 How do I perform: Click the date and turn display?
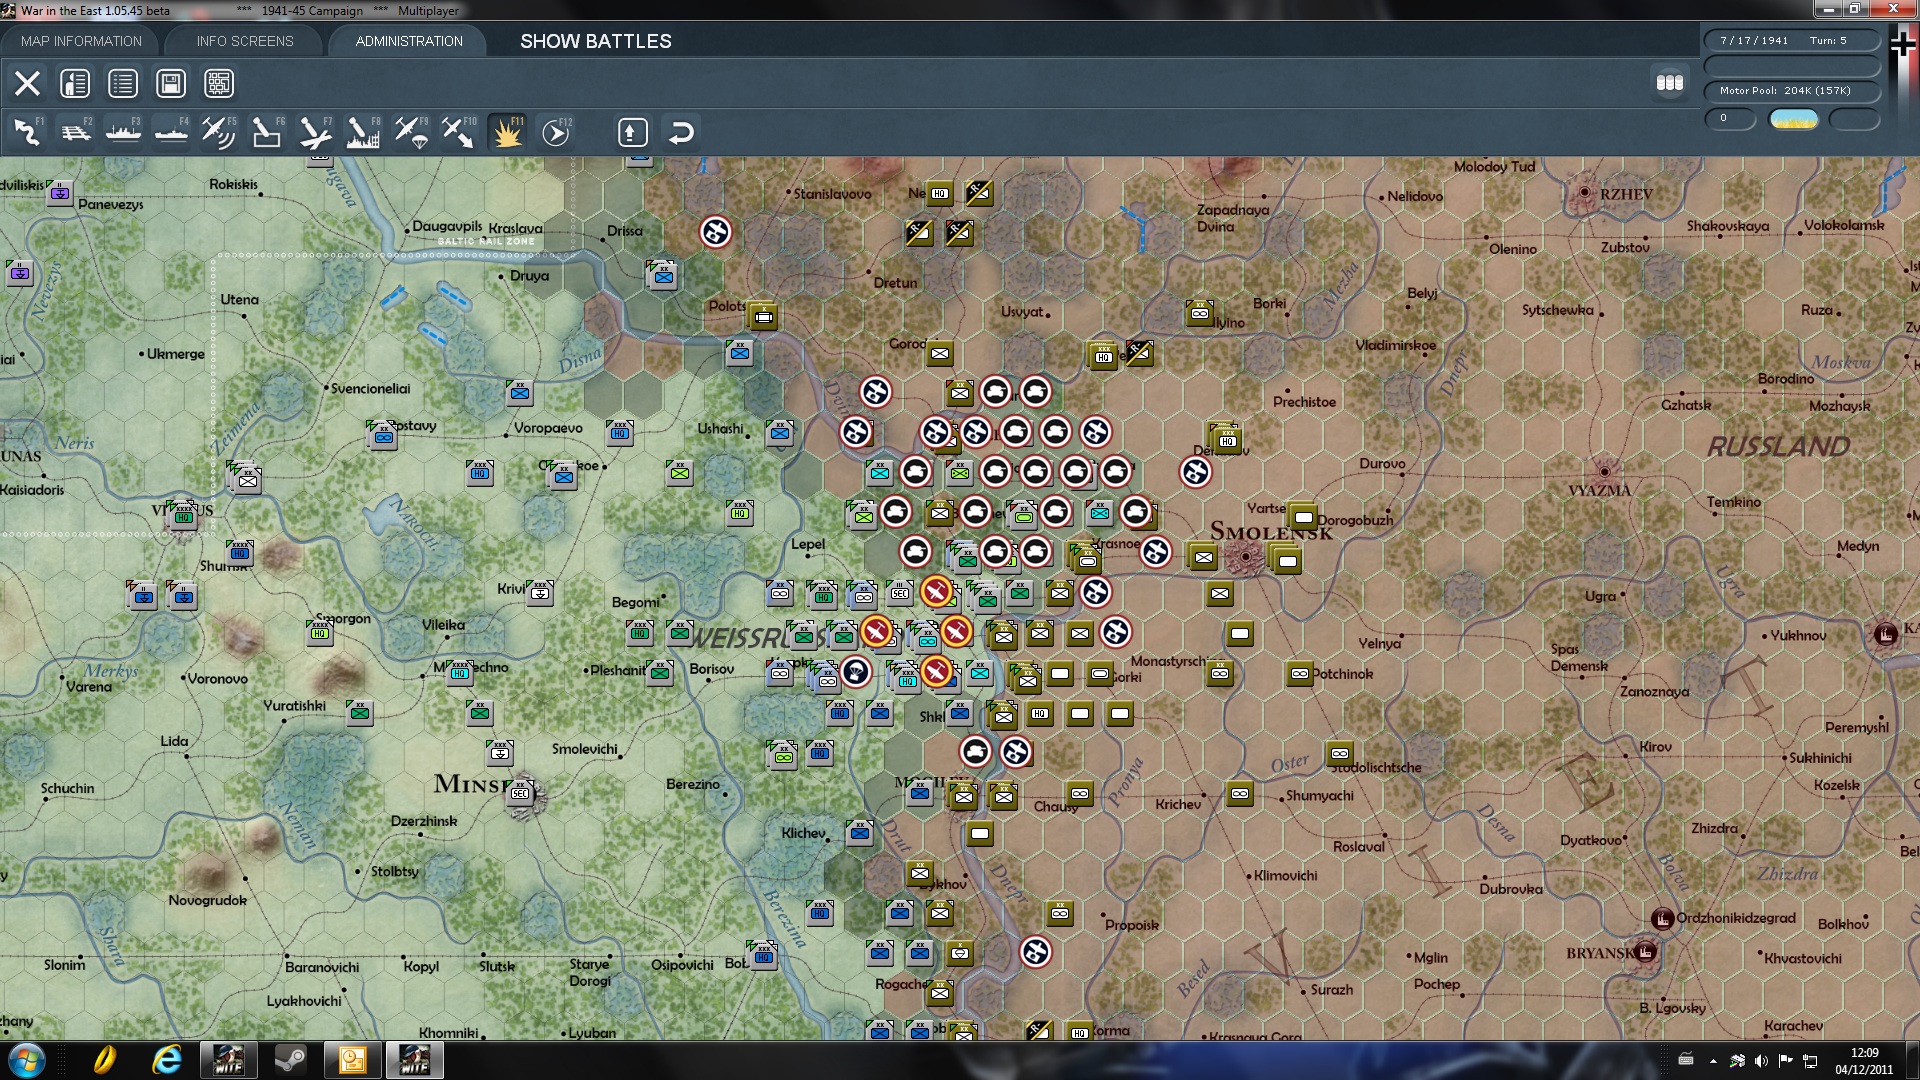(x=1792, y=41)
